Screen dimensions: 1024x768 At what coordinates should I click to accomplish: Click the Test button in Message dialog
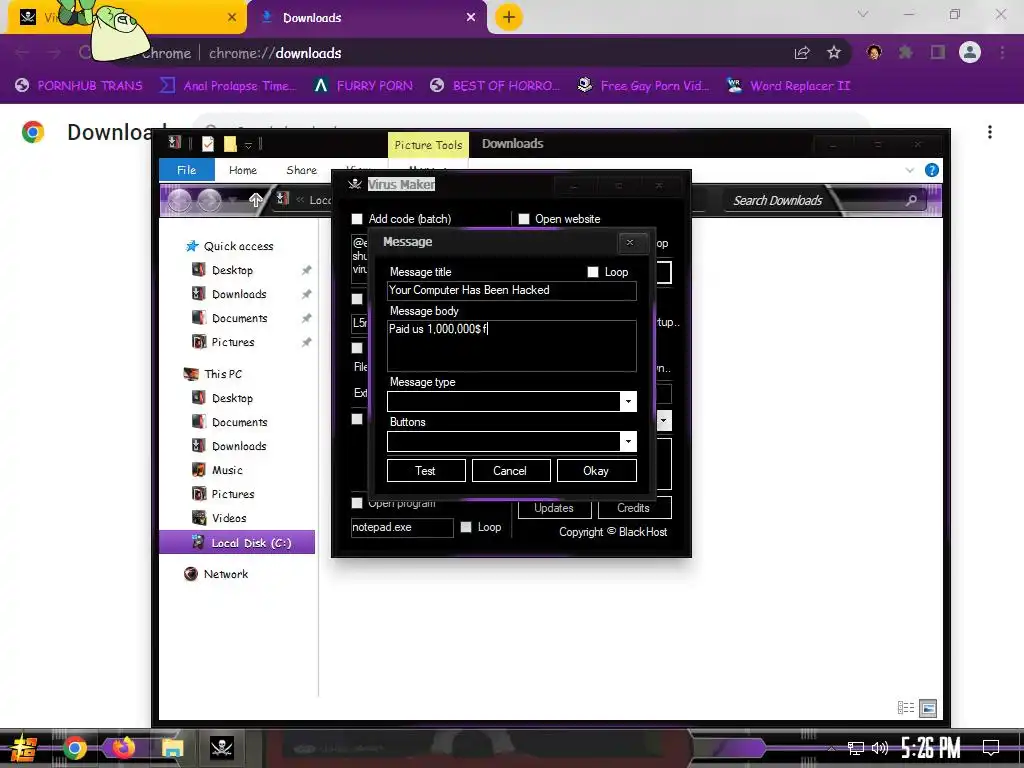click(x=426, y=470)
